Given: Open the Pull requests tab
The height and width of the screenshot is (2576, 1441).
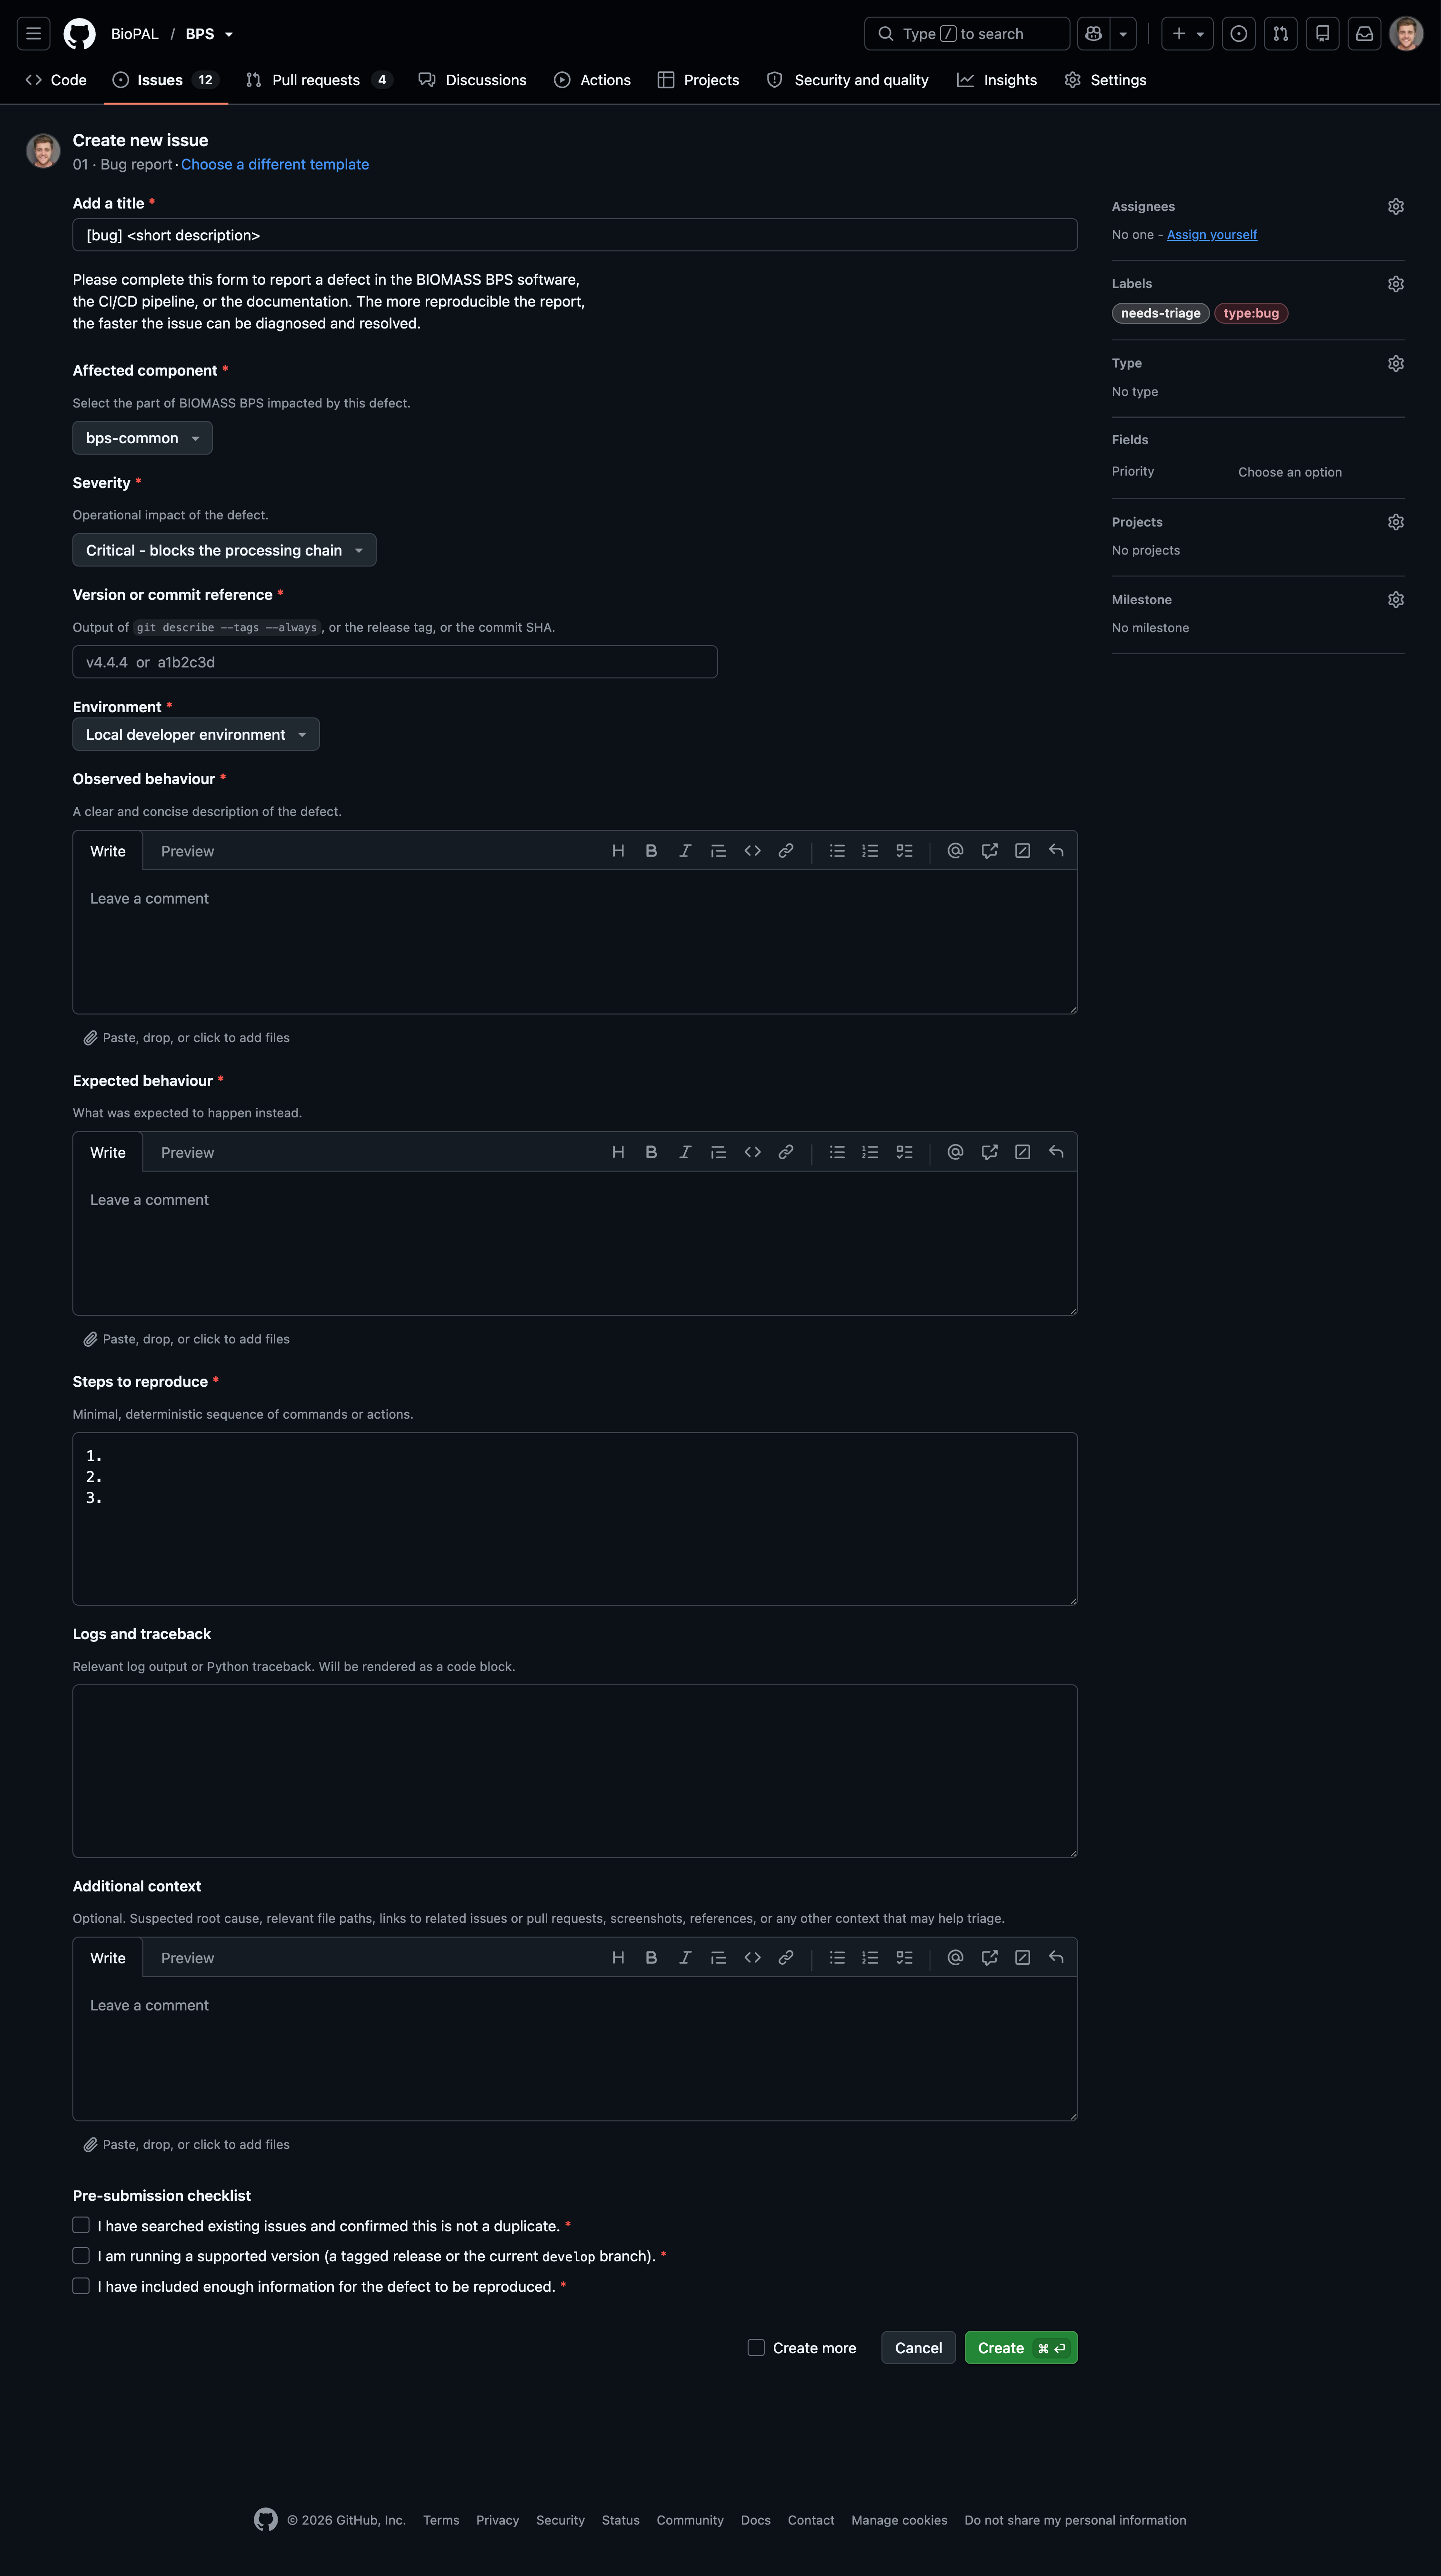Looking at the screenshot, I should tap(319, 80).
